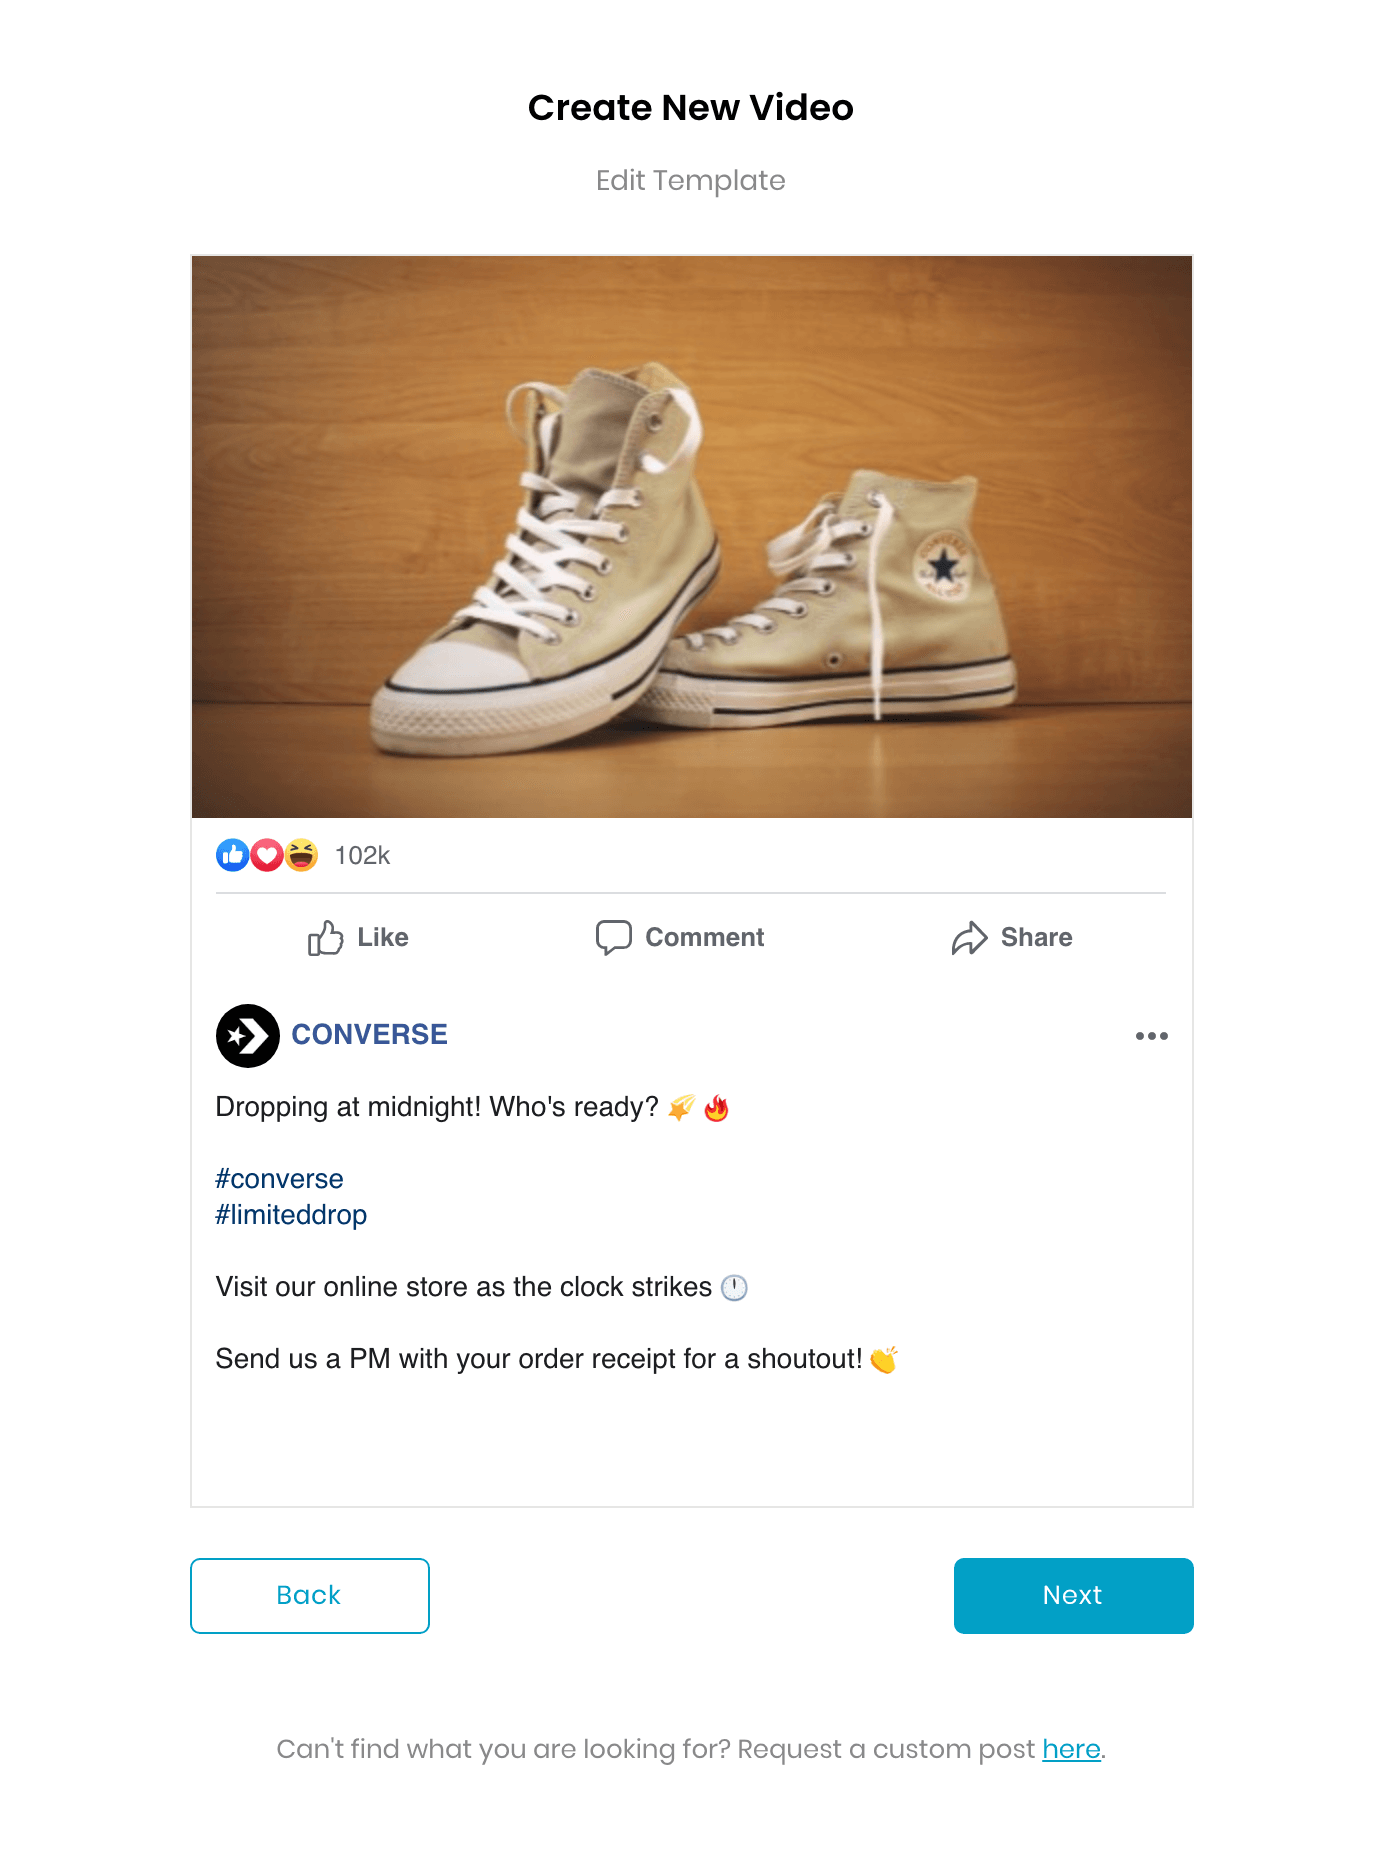Open the #converse hashtag

point(279,1179)
